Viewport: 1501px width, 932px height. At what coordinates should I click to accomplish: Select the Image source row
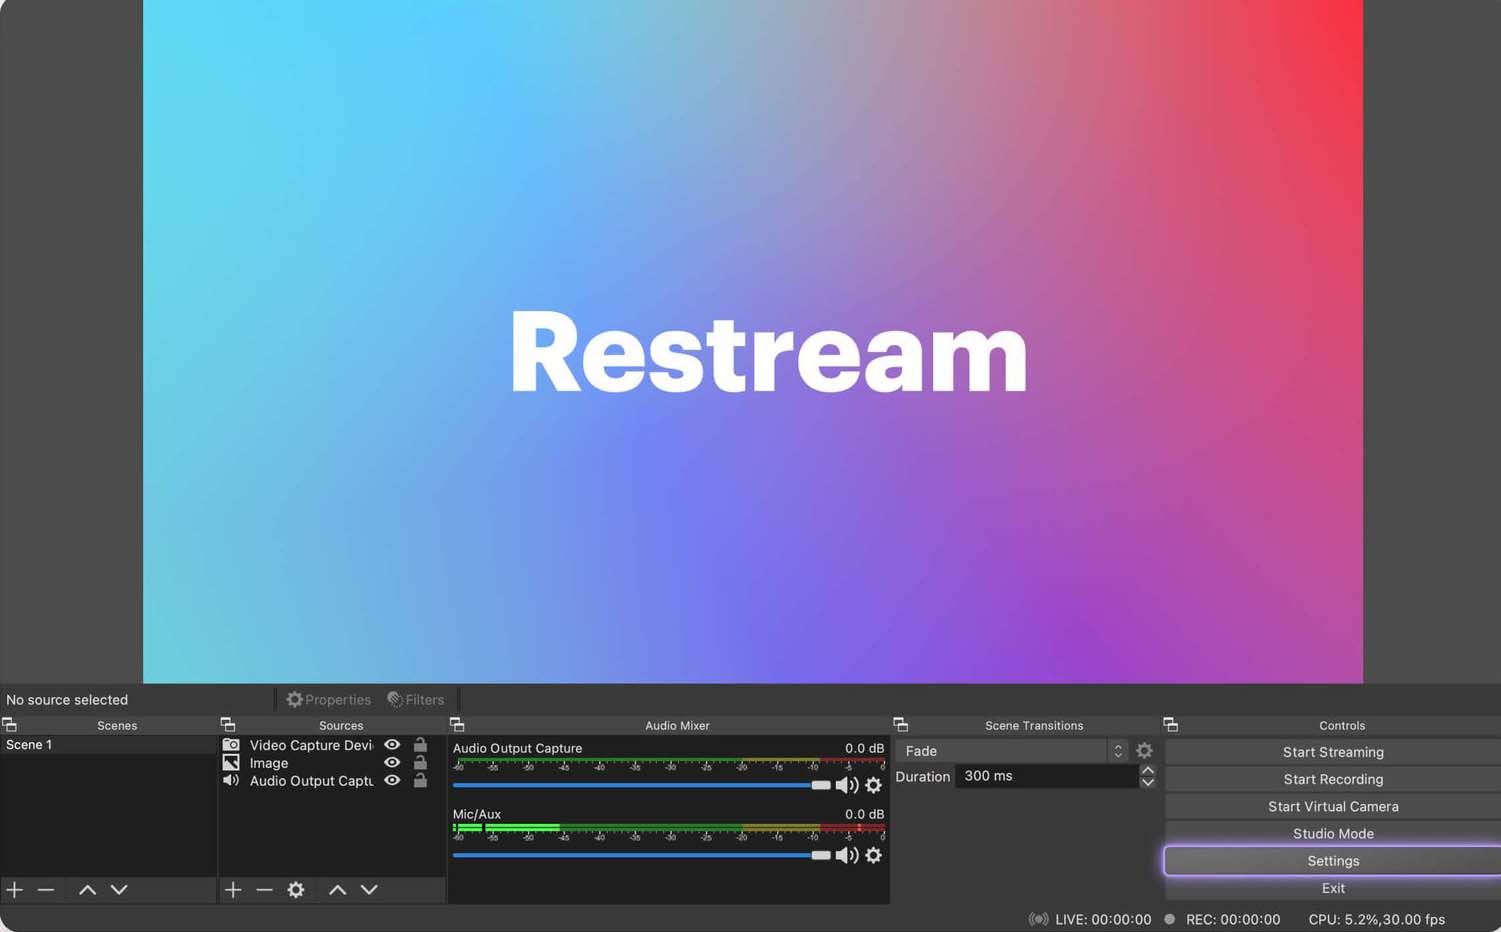tap(330, 763)
